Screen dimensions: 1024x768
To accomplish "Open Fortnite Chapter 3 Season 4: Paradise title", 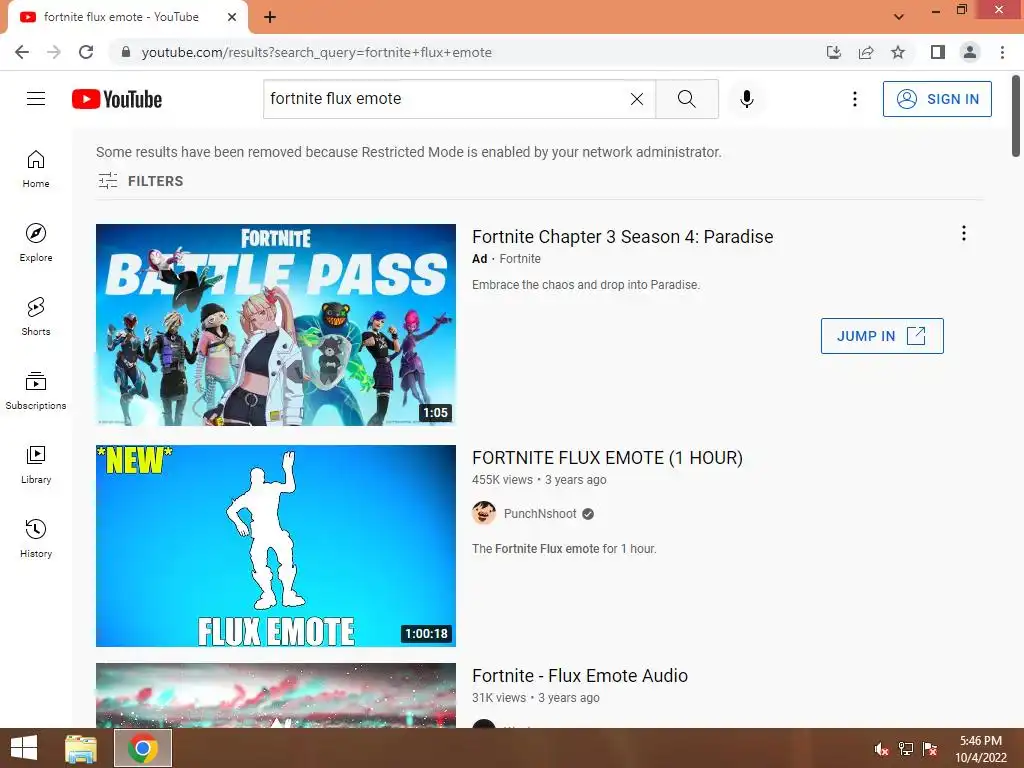I will 622,236.
